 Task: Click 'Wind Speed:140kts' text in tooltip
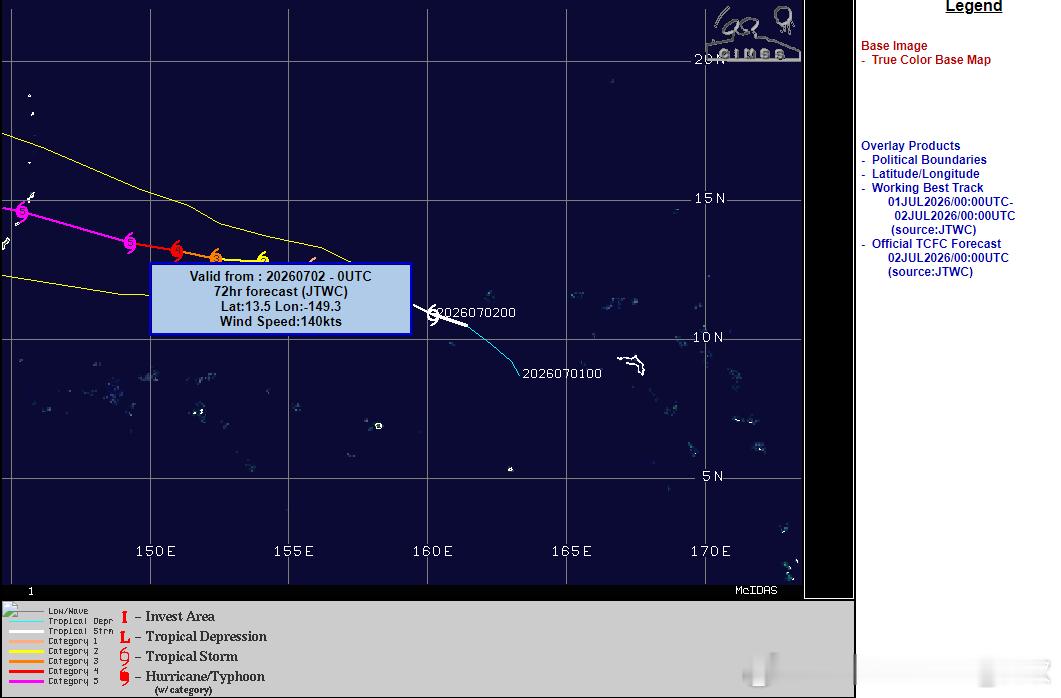coord(281,322)
